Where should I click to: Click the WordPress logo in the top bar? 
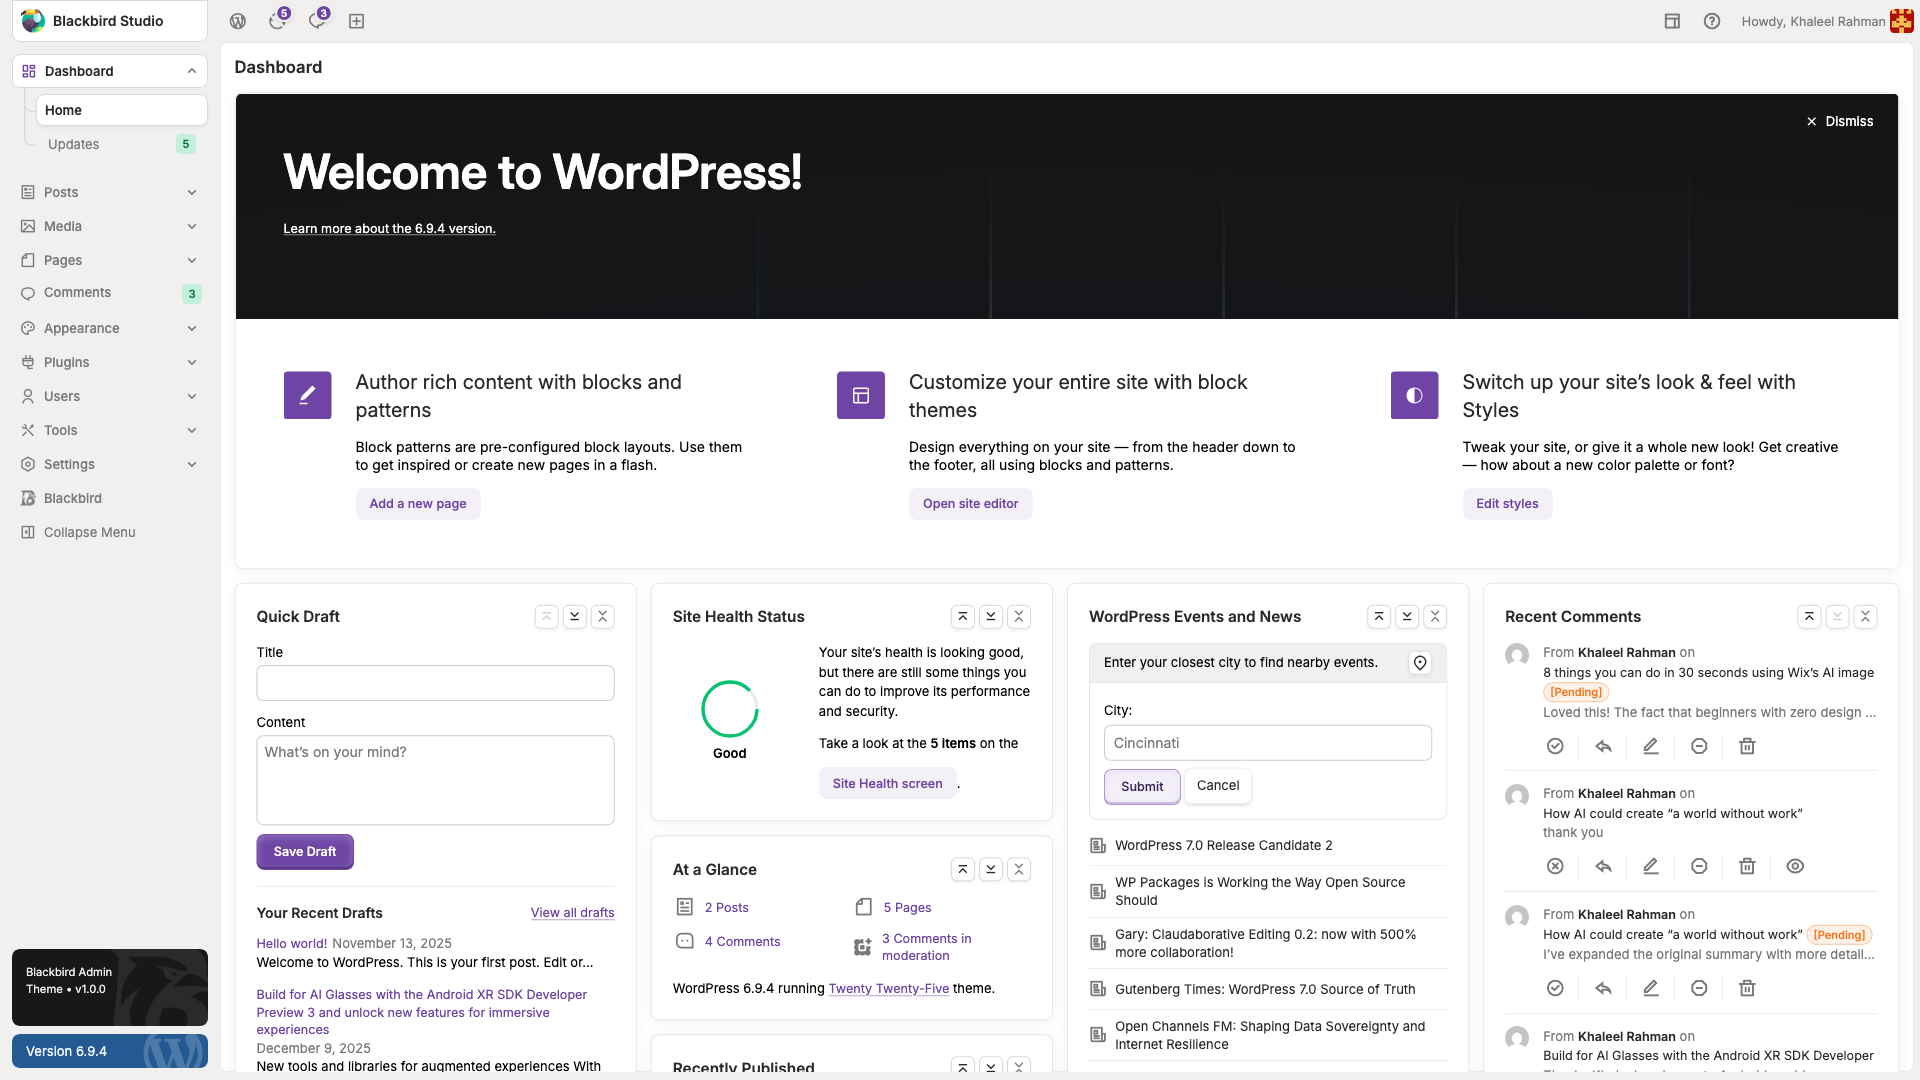238,21
